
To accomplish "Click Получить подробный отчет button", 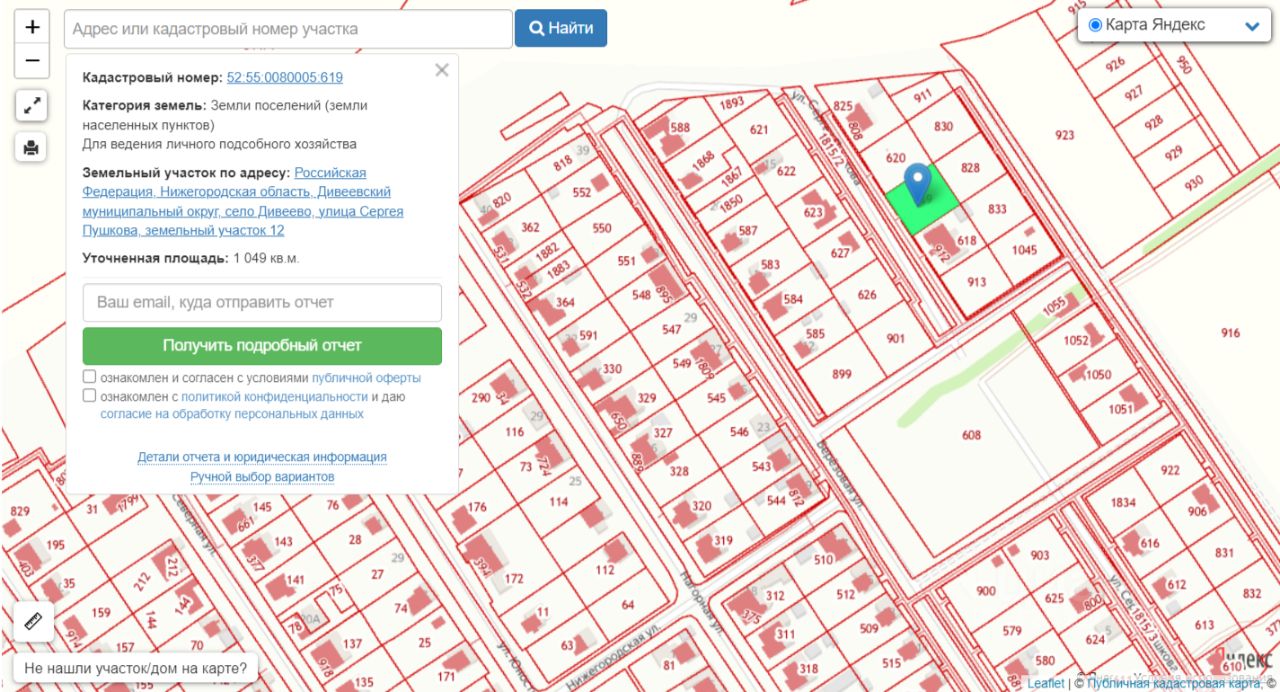I will click(x=262, y=346).
